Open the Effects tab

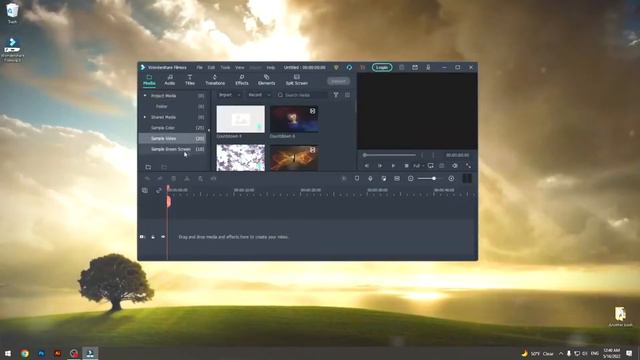click(x=242, y=80)
